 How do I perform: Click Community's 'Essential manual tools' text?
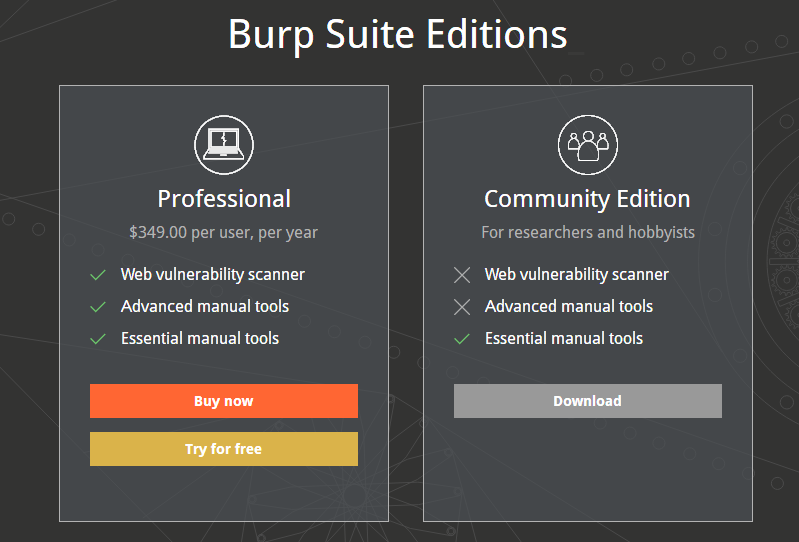[x=564, y=338]
